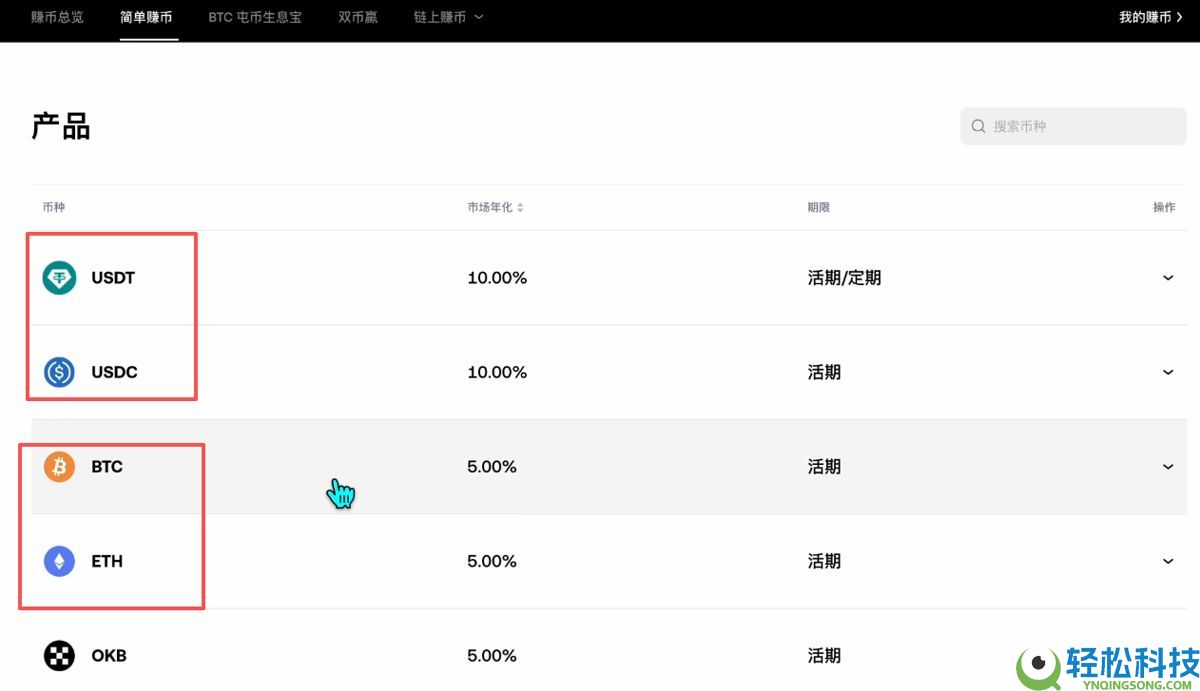Click the USDC coin logo icon
This screenshot has height=691, width=1200.
[58, 371]
